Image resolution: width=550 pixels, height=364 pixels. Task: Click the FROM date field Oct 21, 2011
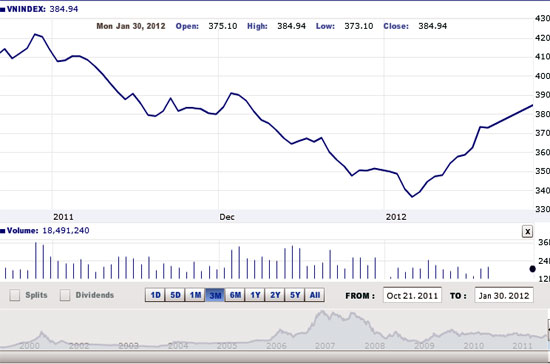pos(412,295)
